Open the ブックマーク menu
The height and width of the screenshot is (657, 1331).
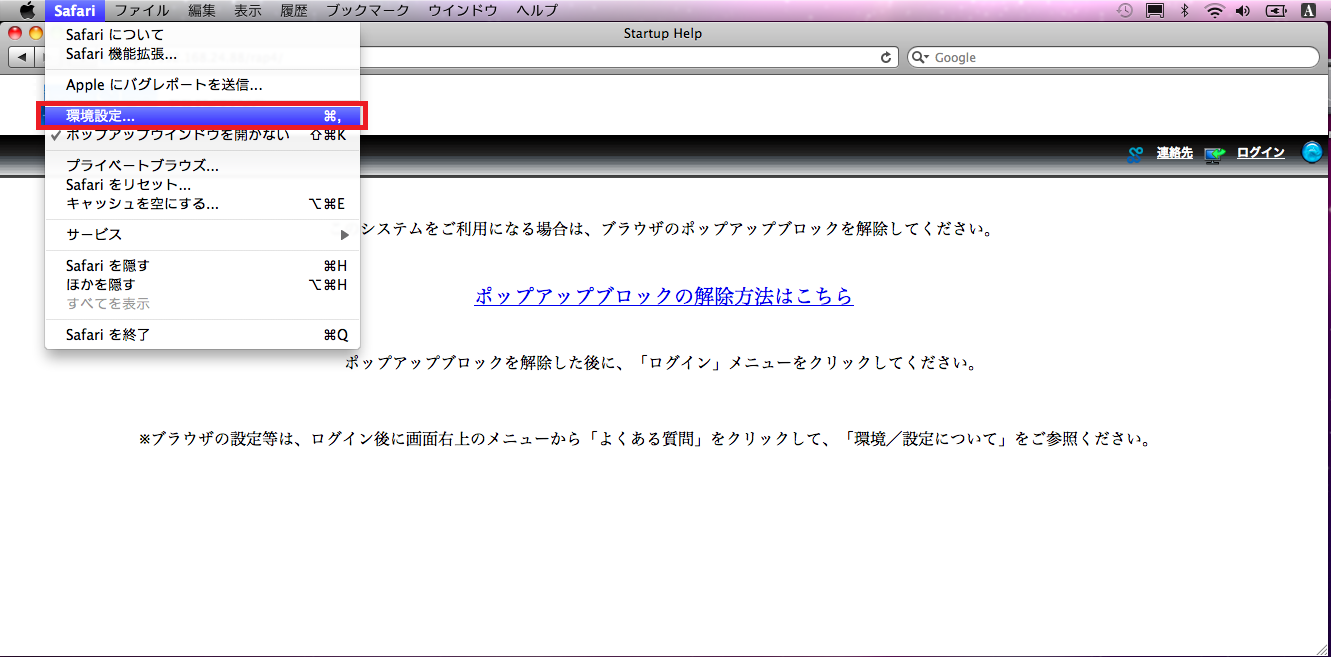(x=367, y=11)
